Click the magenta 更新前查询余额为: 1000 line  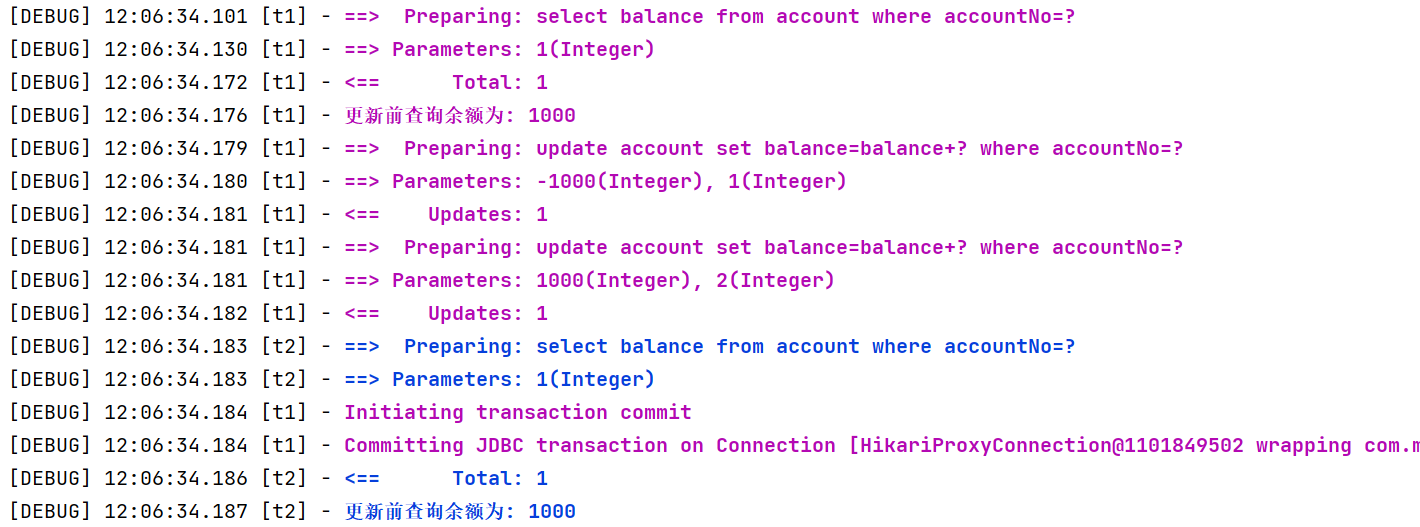click(x=292, y=115)
